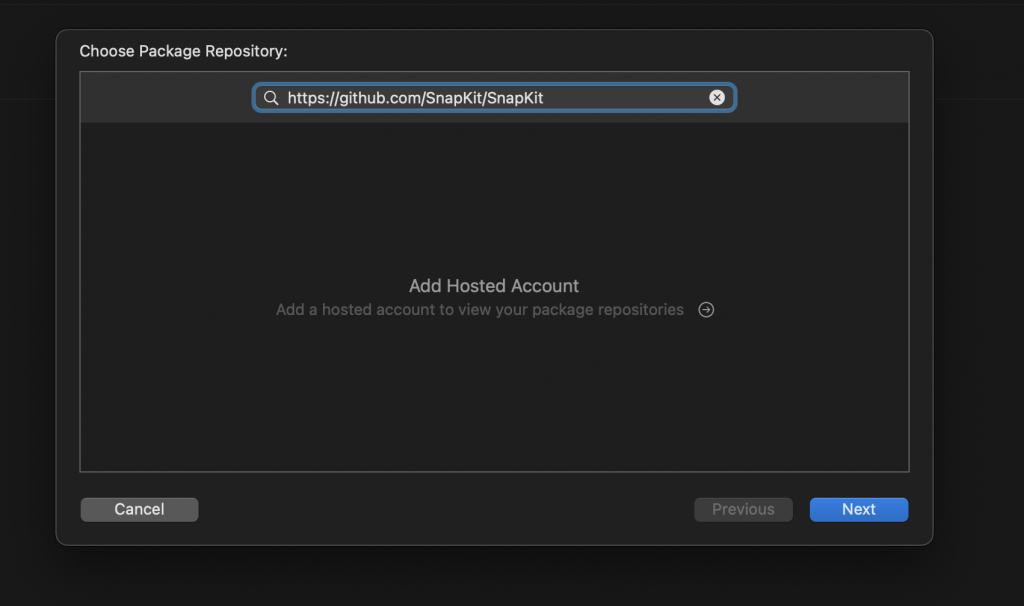1024x606 pixels.
Task: Click the Previous button
Action: (743, 509)
